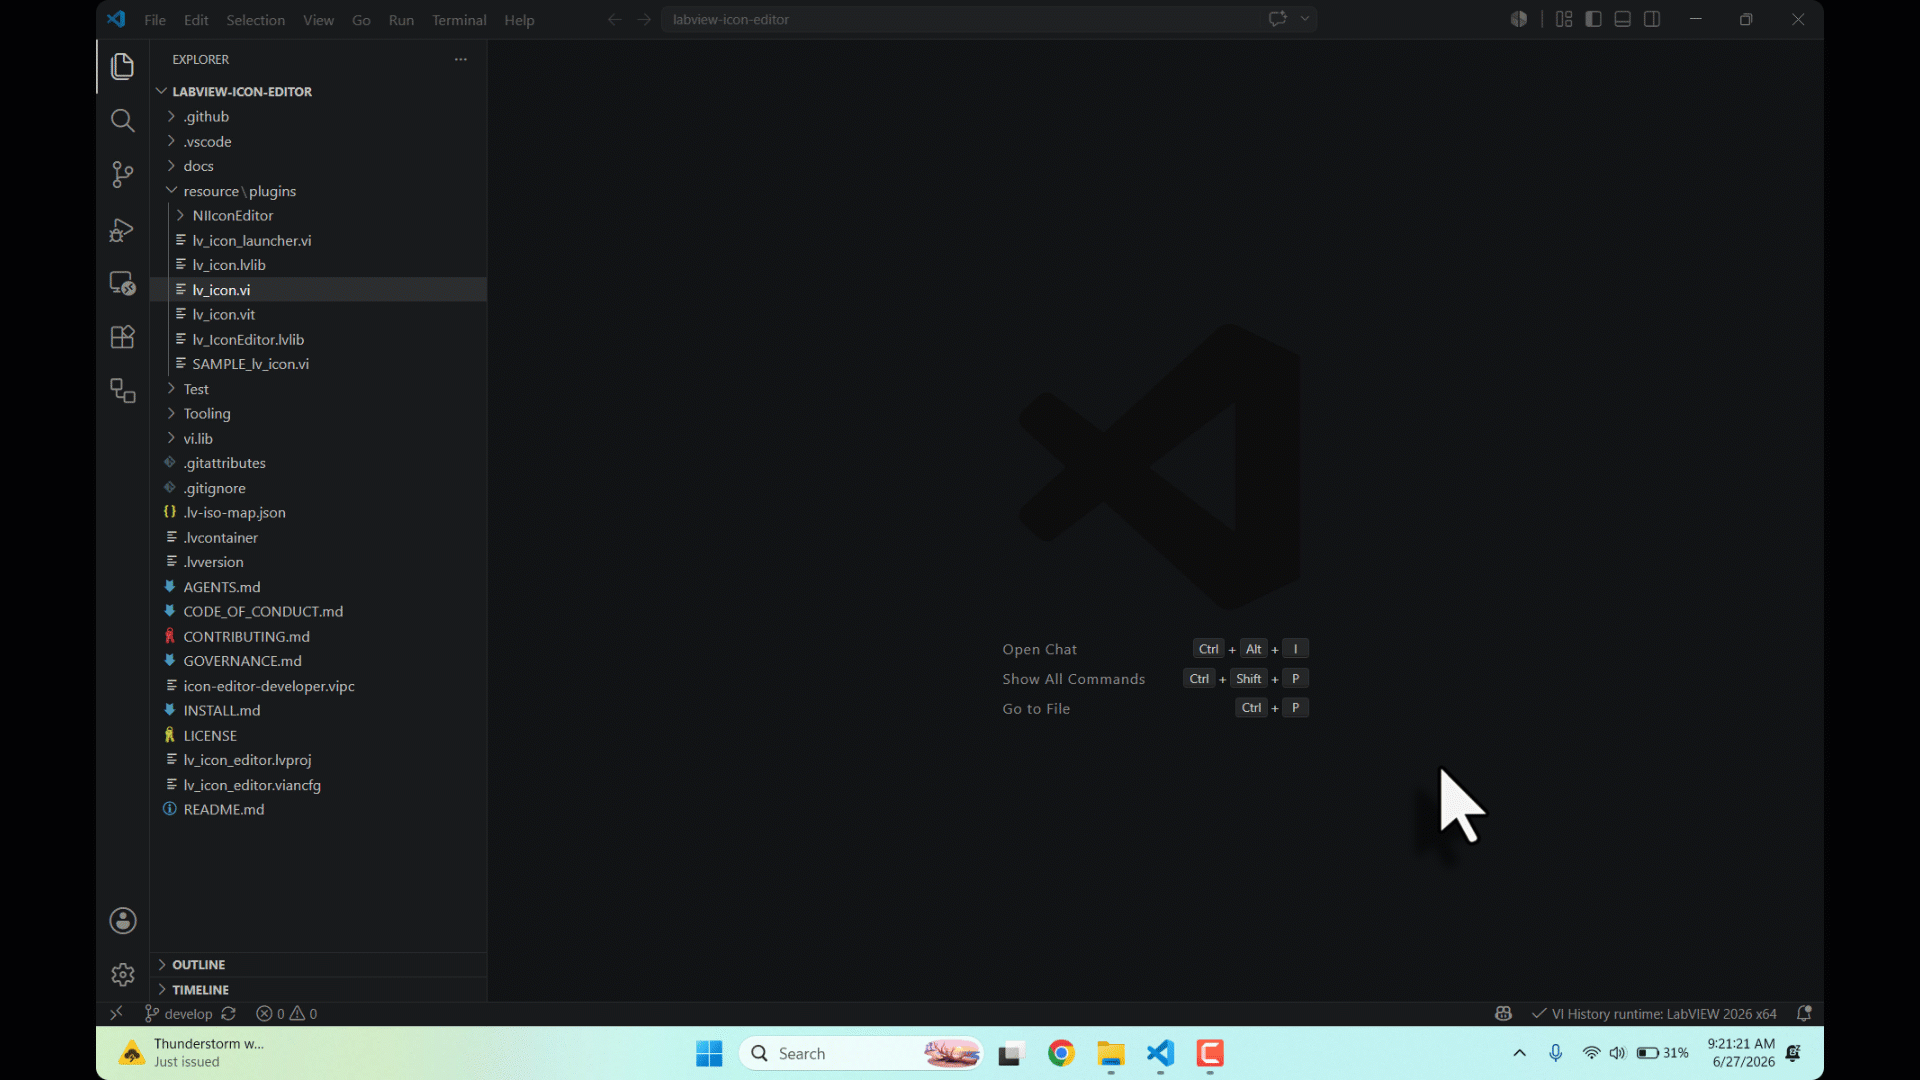The image size is (1920, 1080).
Task: Open the Extensions view
Action: coord(122,337)
